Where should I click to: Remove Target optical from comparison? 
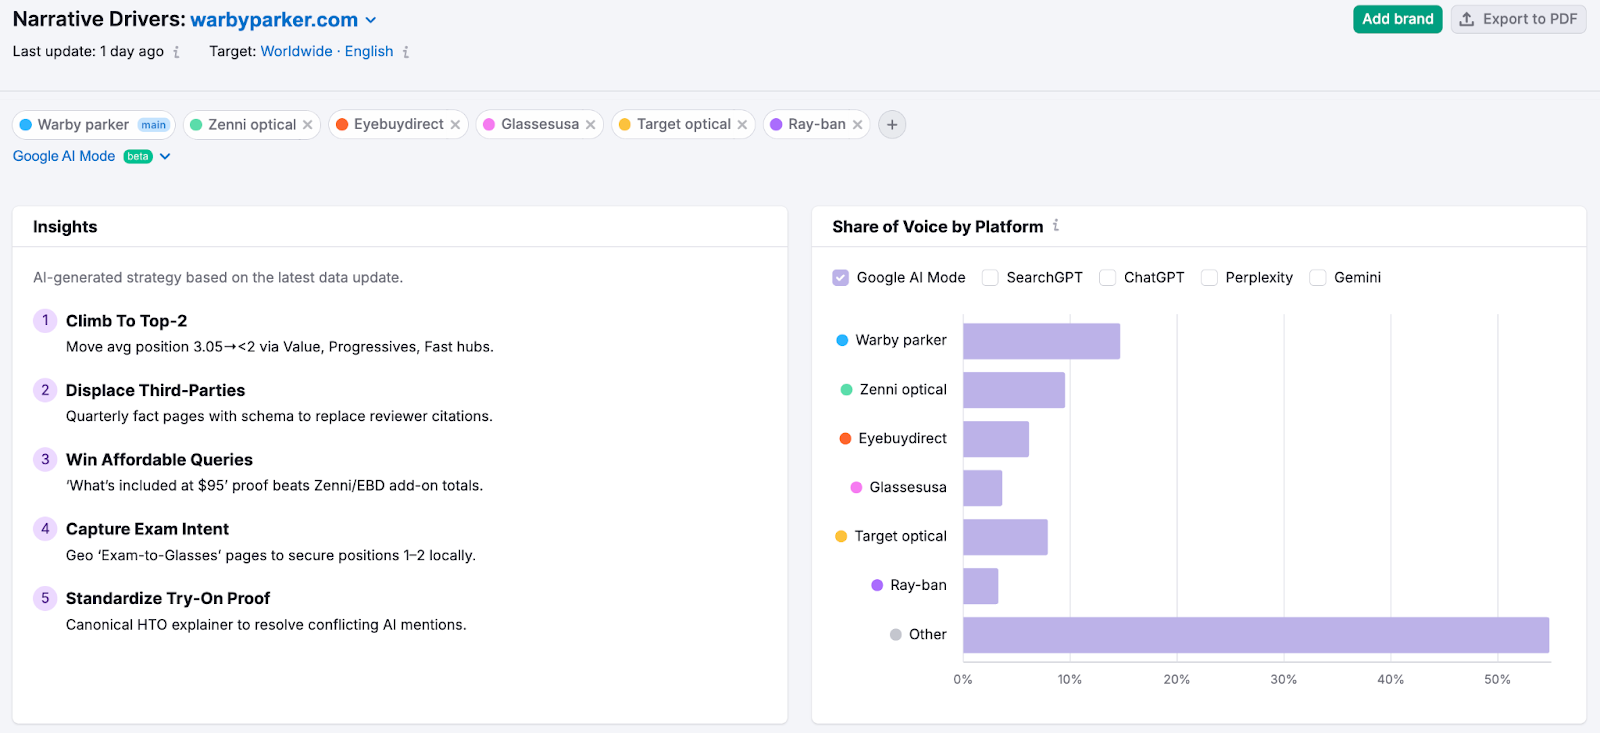tap(742, 125)
